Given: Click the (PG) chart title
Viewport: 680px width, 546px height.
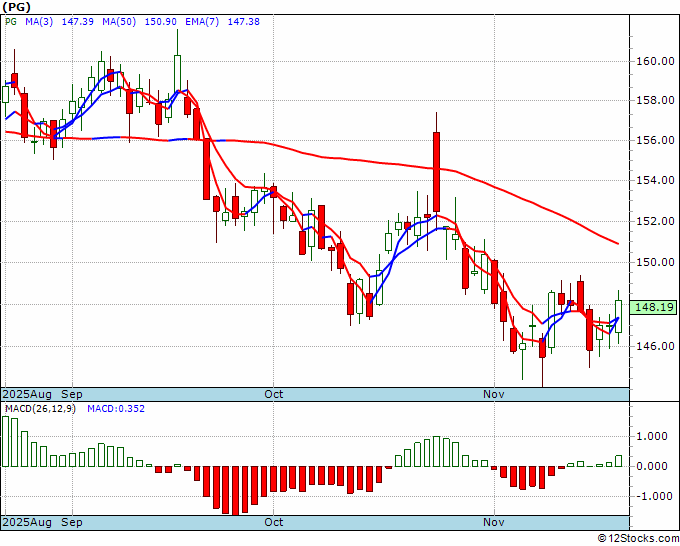Looking at the screenshot, I should pos(16,7).
